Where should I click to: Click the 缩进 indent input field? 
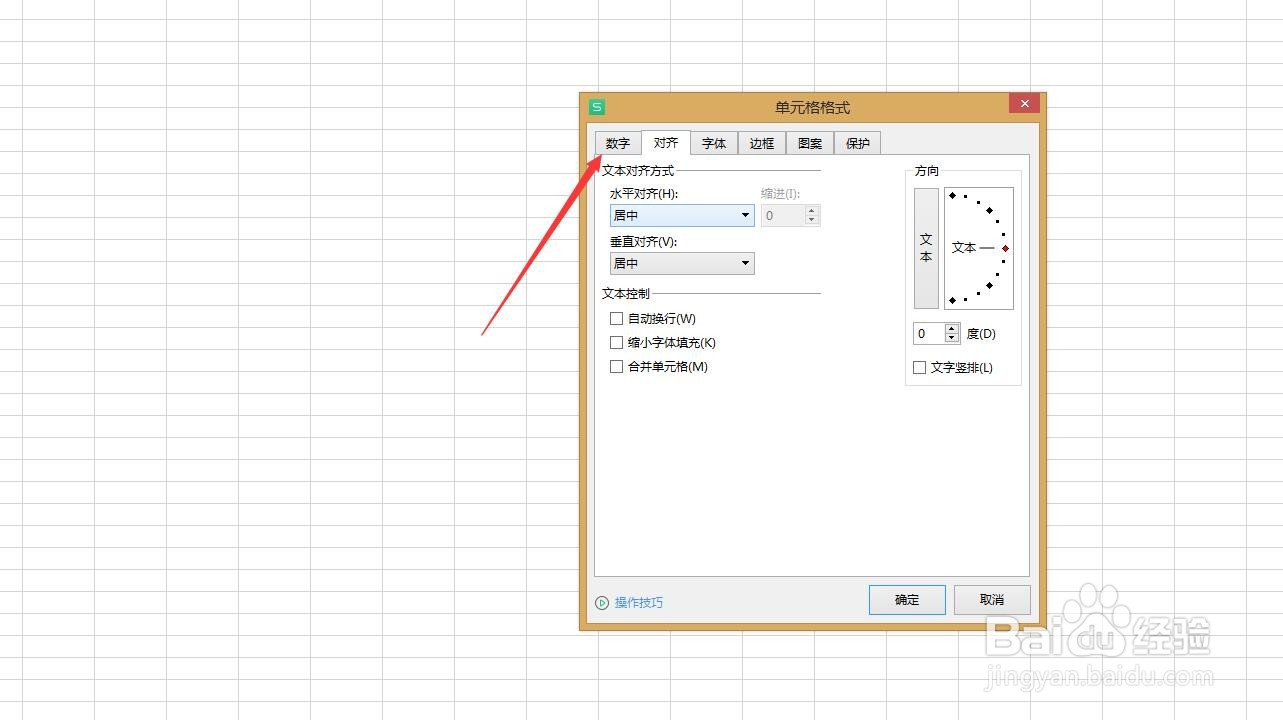click(783, 215)
